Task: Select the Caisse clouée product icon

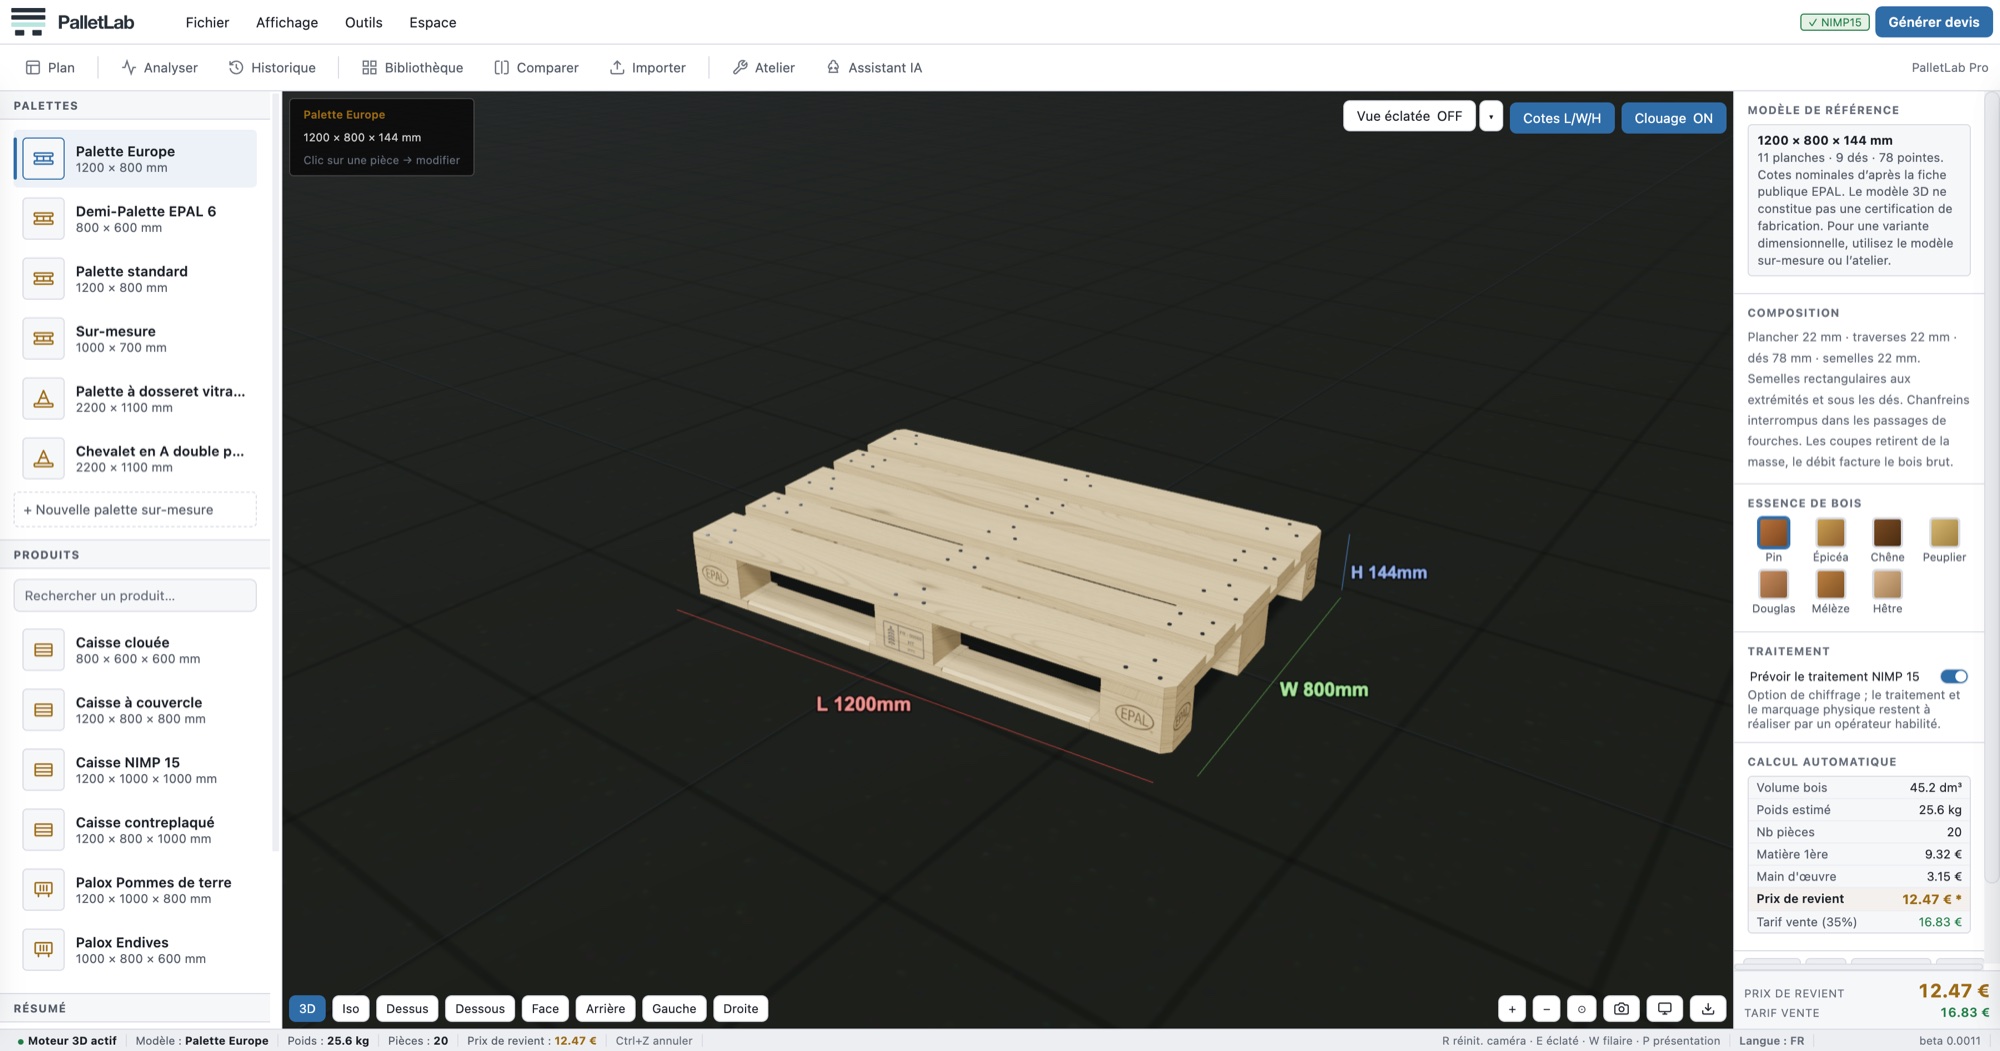Action: (43, 650)
